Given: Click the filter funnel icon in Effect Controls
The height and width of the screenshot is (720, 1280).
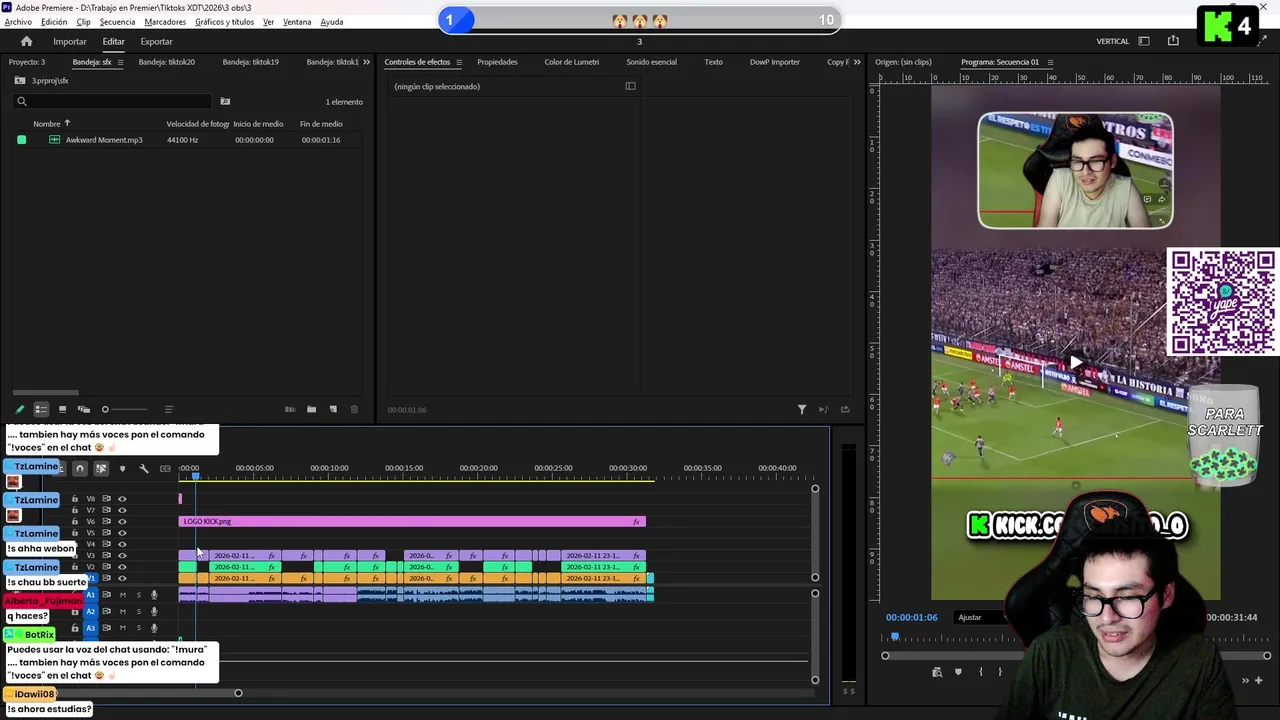Looking at the screenshot, I should [802, 409].
